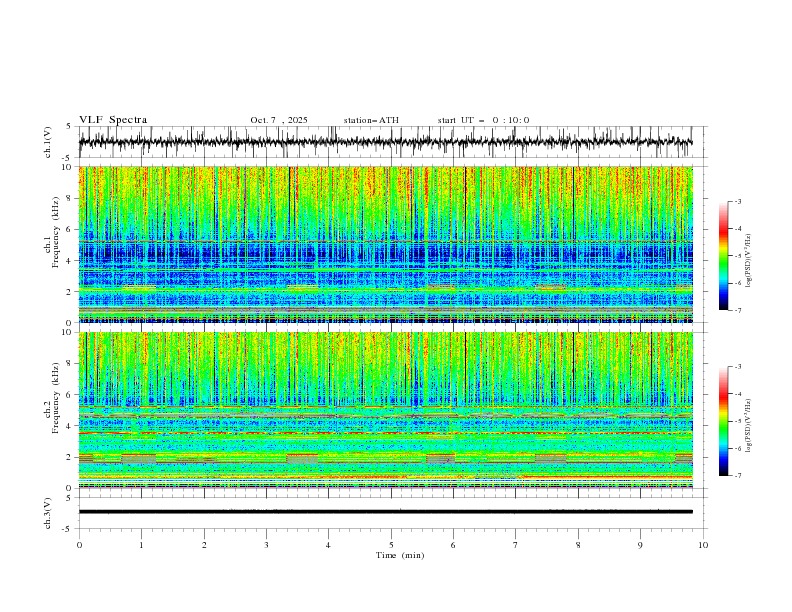Click the "VLF Spectra" plot title
The image size is (792, 612).
click(113, 120)
